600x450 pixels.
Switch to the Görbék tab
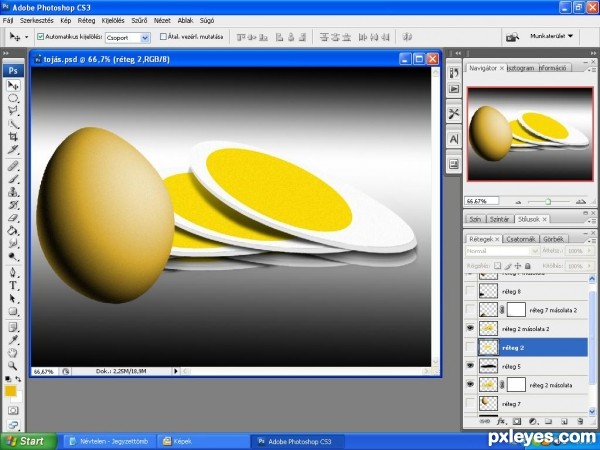pyautogui.click(x=553, y=239)
